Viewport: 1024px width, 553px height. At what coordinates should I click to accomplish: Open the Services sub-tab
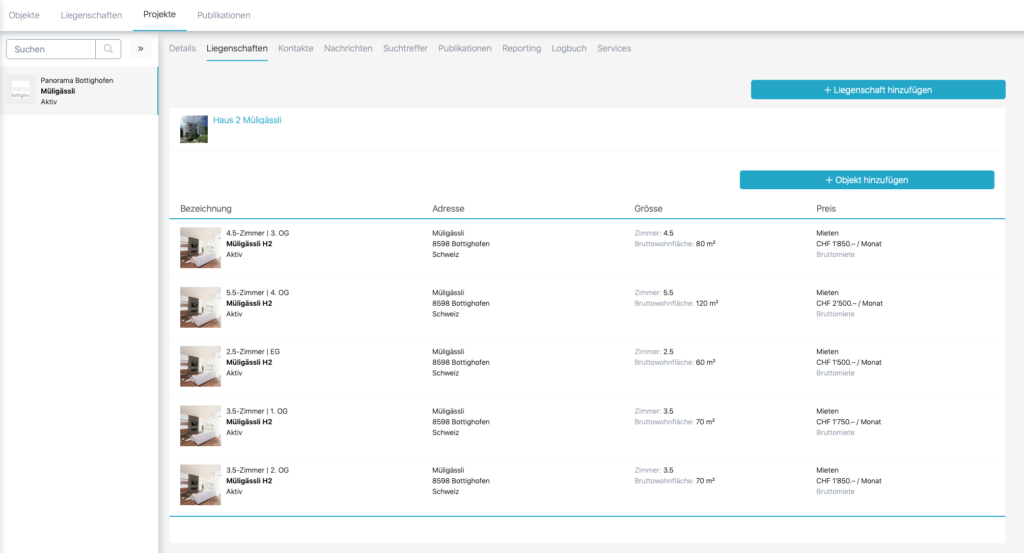(614, 48)
